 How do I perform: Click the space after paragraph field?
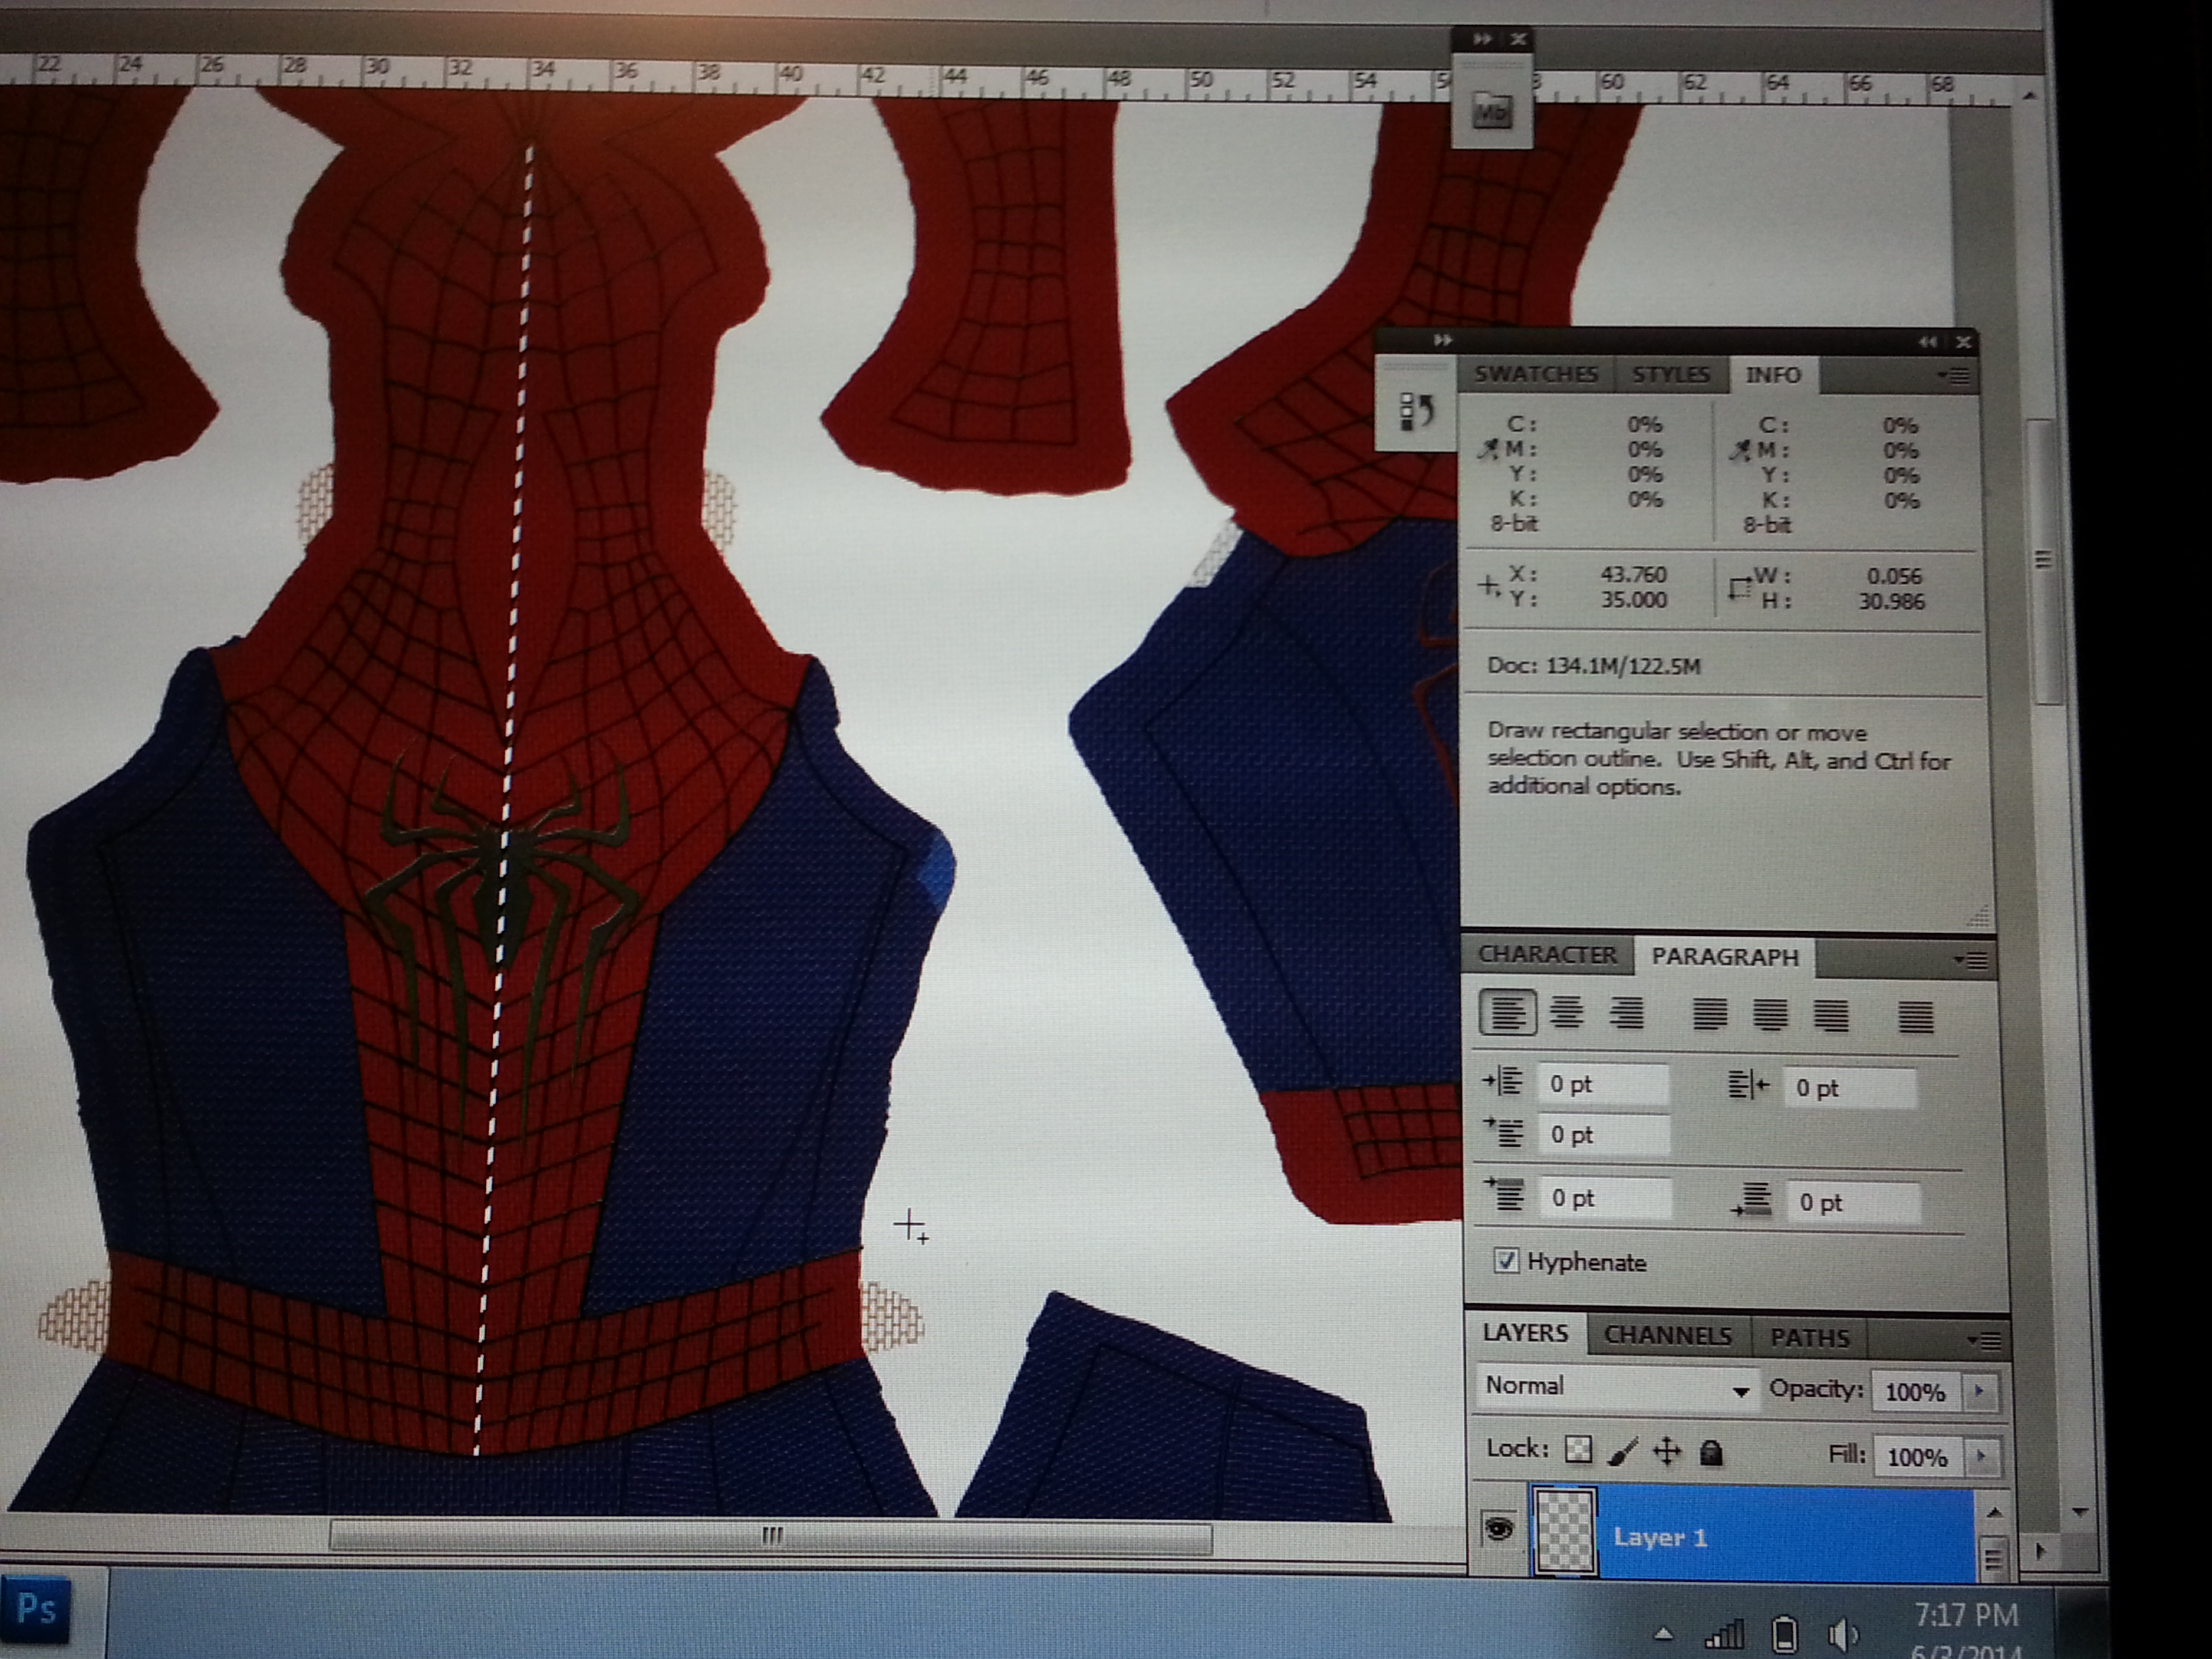pyautogui.click(x=1855, y=1202)
